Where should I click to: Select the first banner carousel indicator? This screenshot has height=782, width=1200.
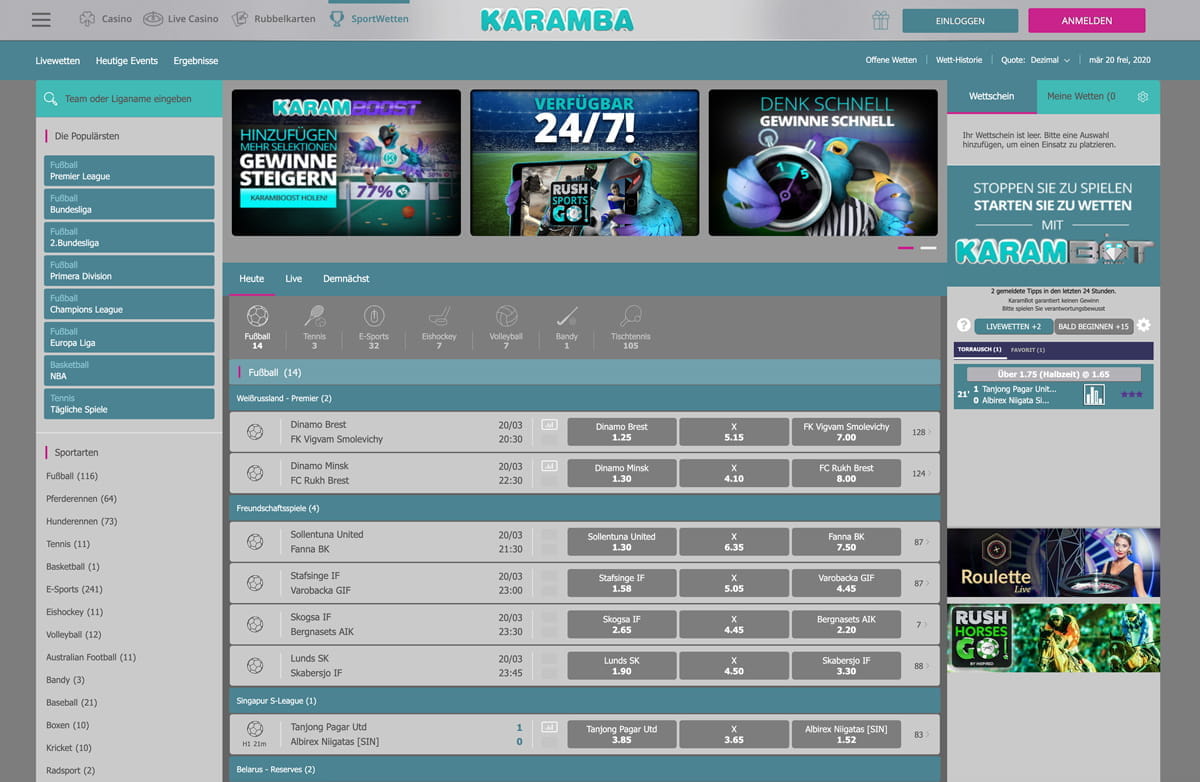pyautogui.click(x=906, y=247)
